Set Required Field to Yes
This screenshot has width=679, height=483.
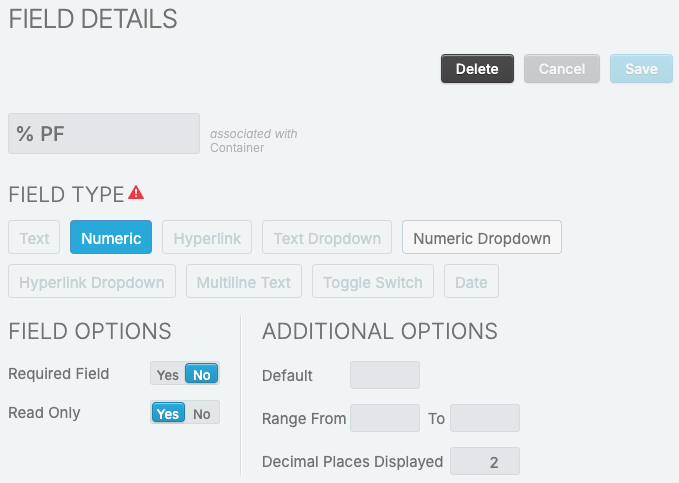pos(168,375)
